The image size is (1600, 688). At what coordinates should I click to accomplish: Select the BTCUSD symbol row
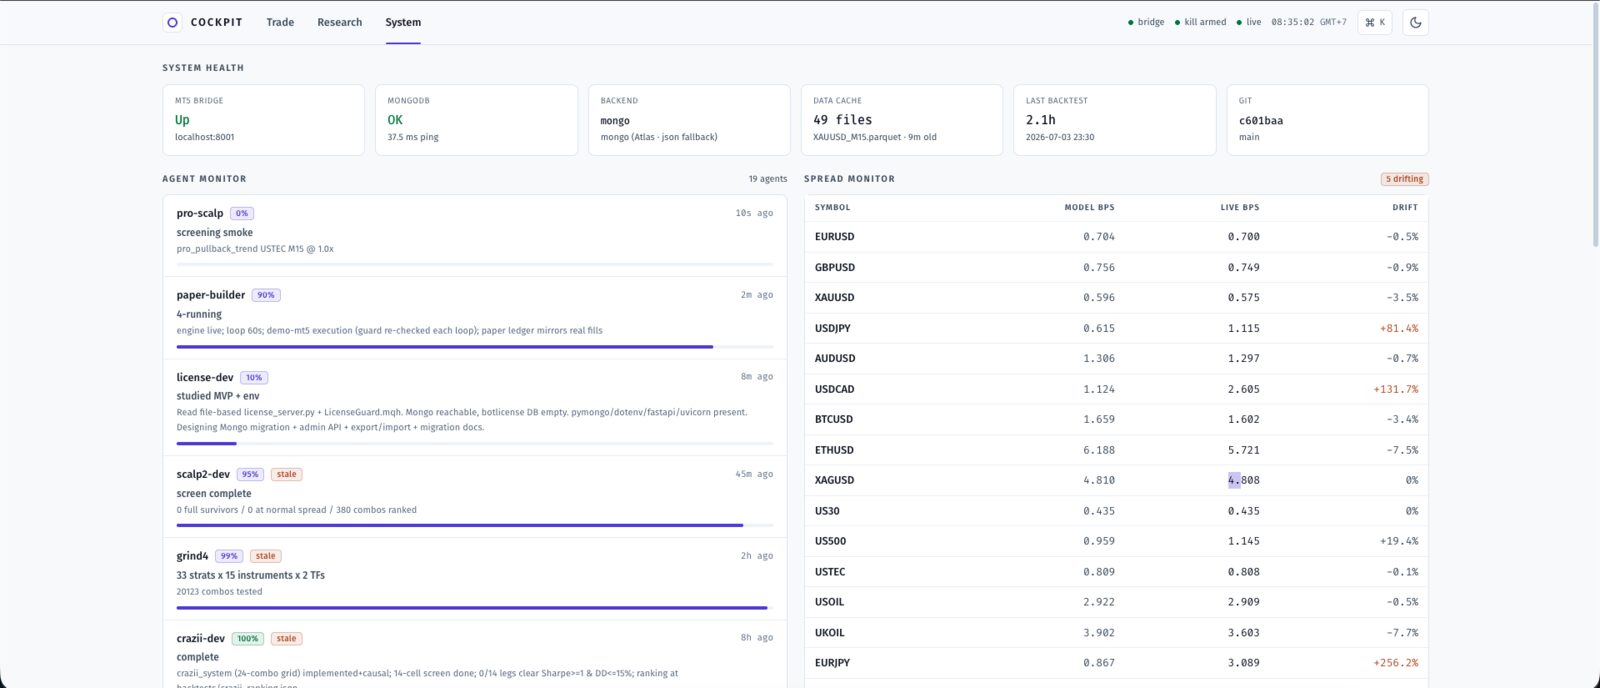(1116, 419)
